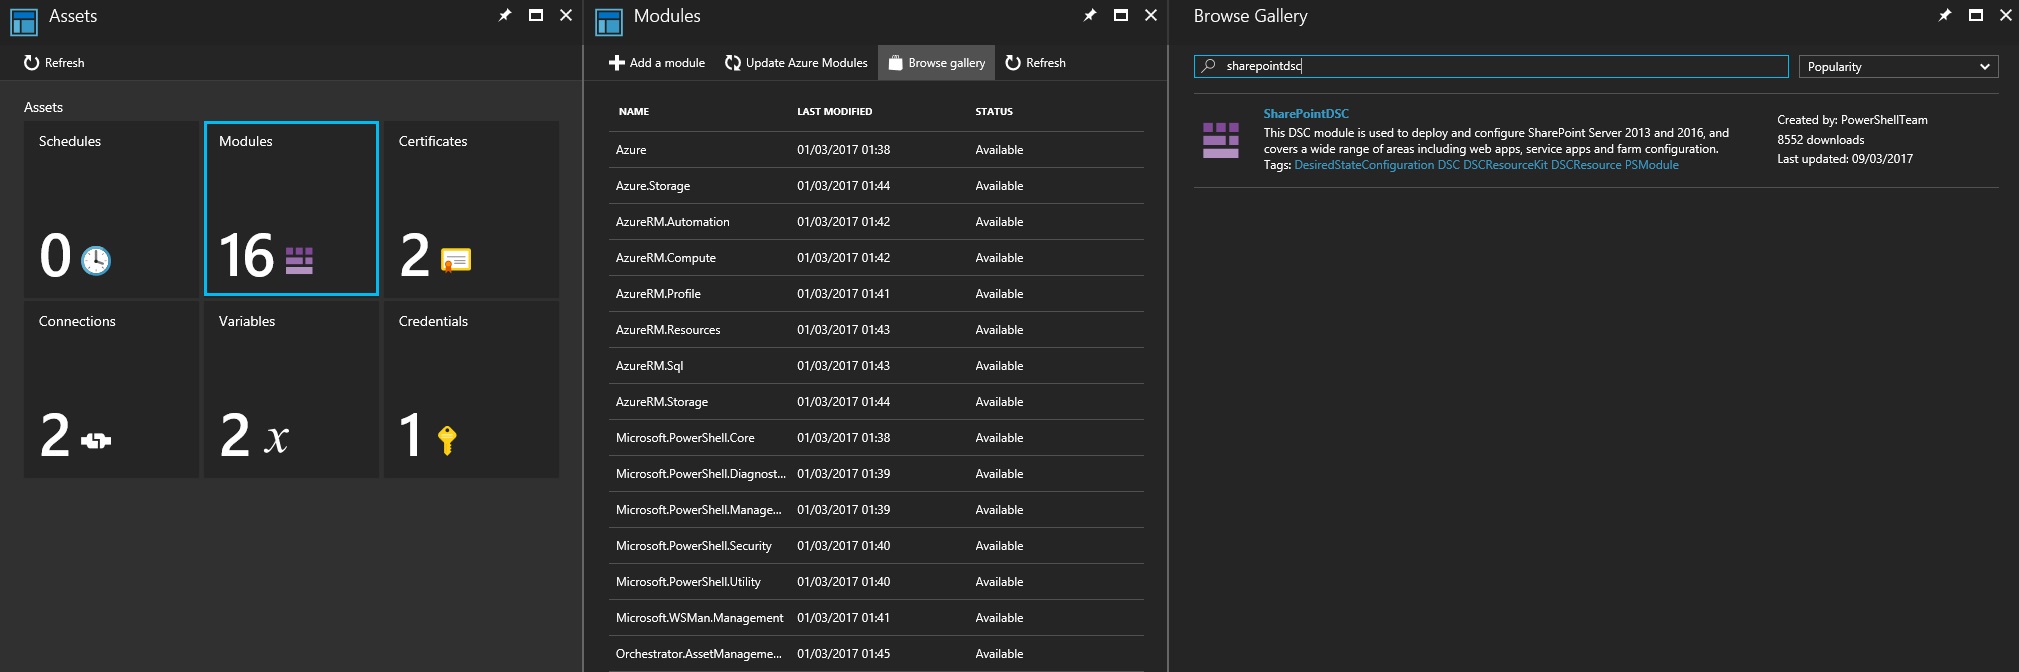
Task: Pin the Assets blade
Action: click(x=505, y=15)
